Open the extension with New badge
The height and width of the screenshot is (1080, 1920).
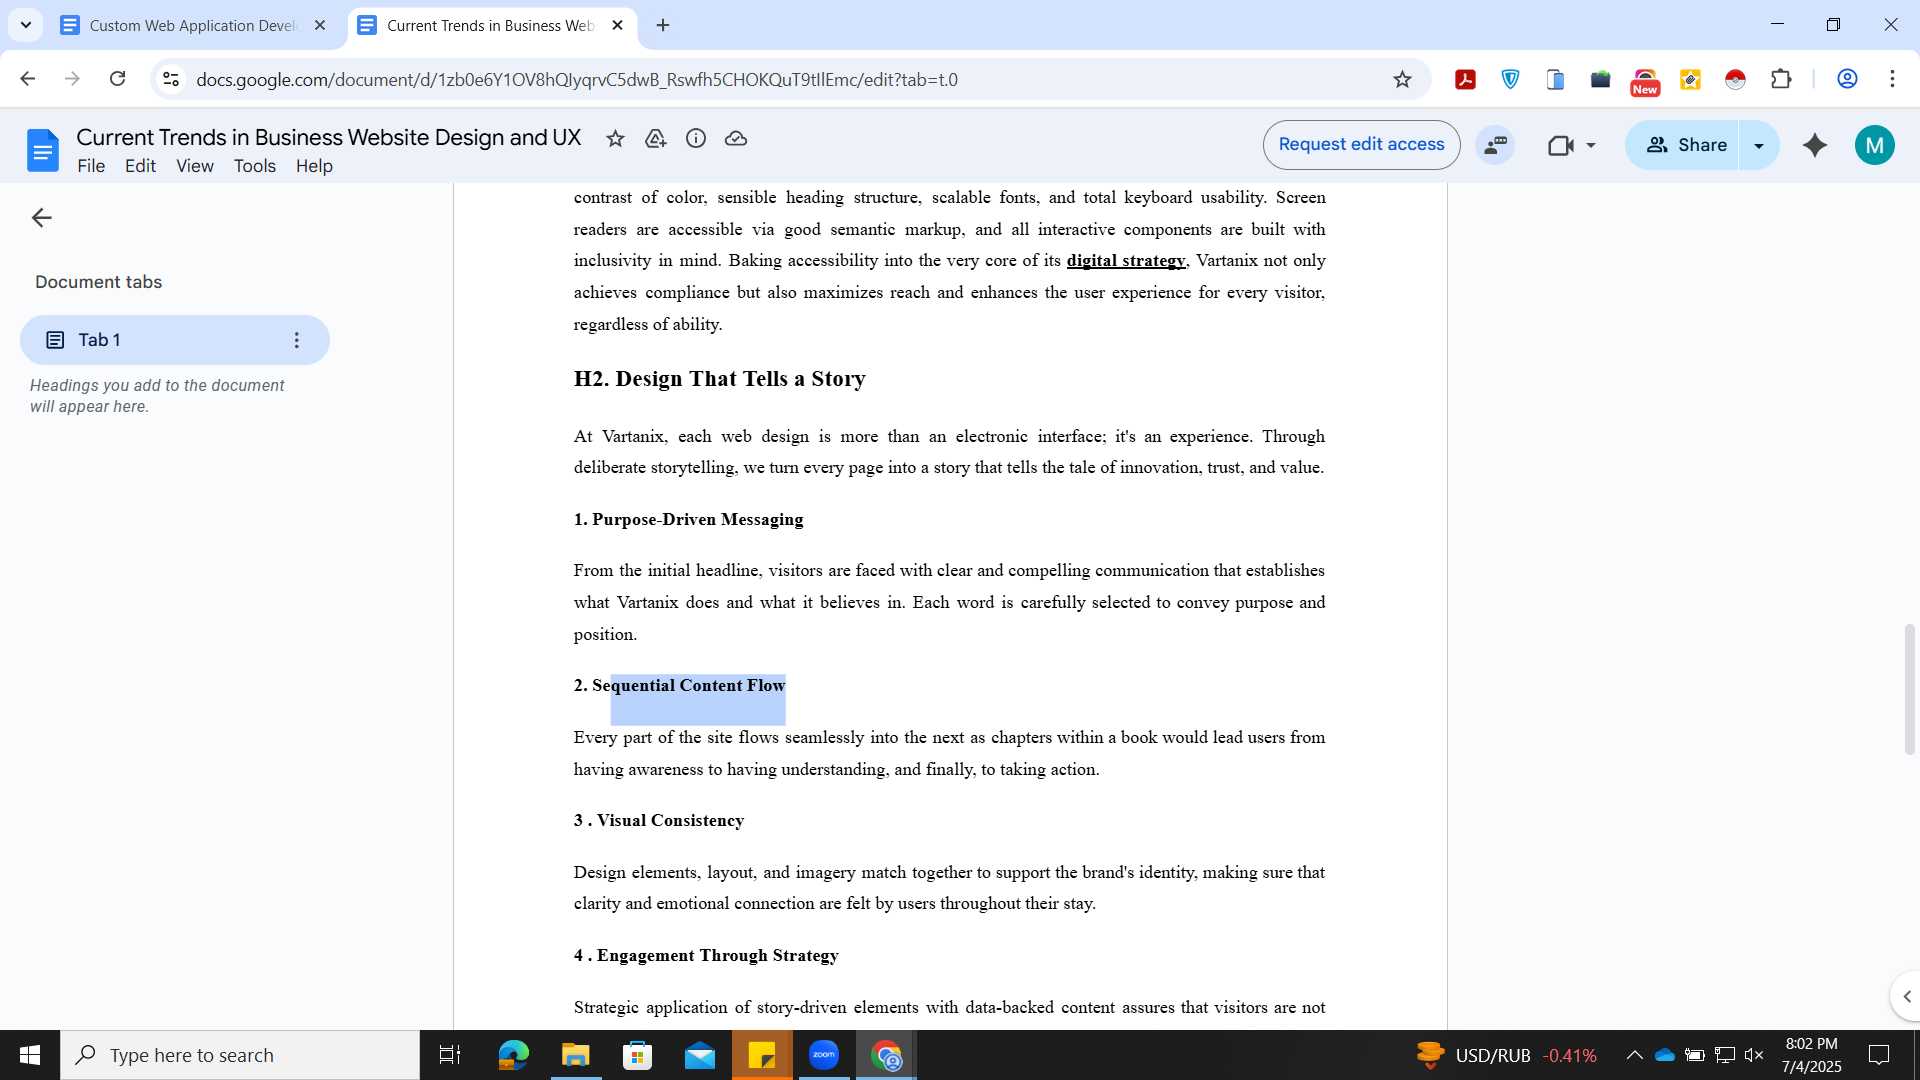pyautogui.click(x=1645, y=81)
